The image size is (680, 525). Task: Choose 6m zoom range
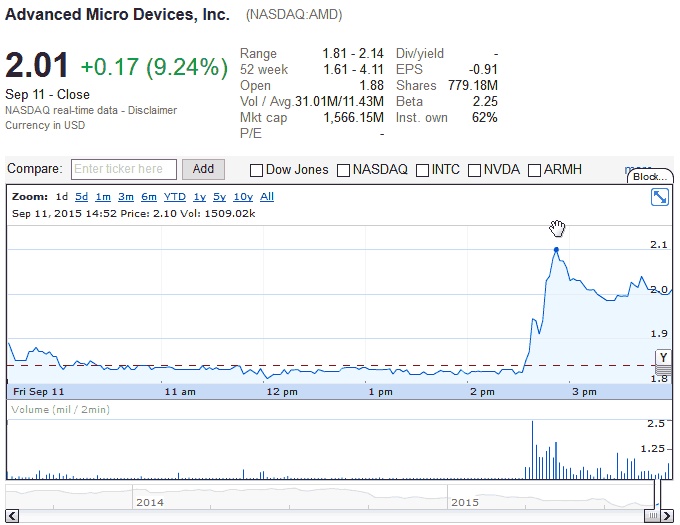click(149, 197)
